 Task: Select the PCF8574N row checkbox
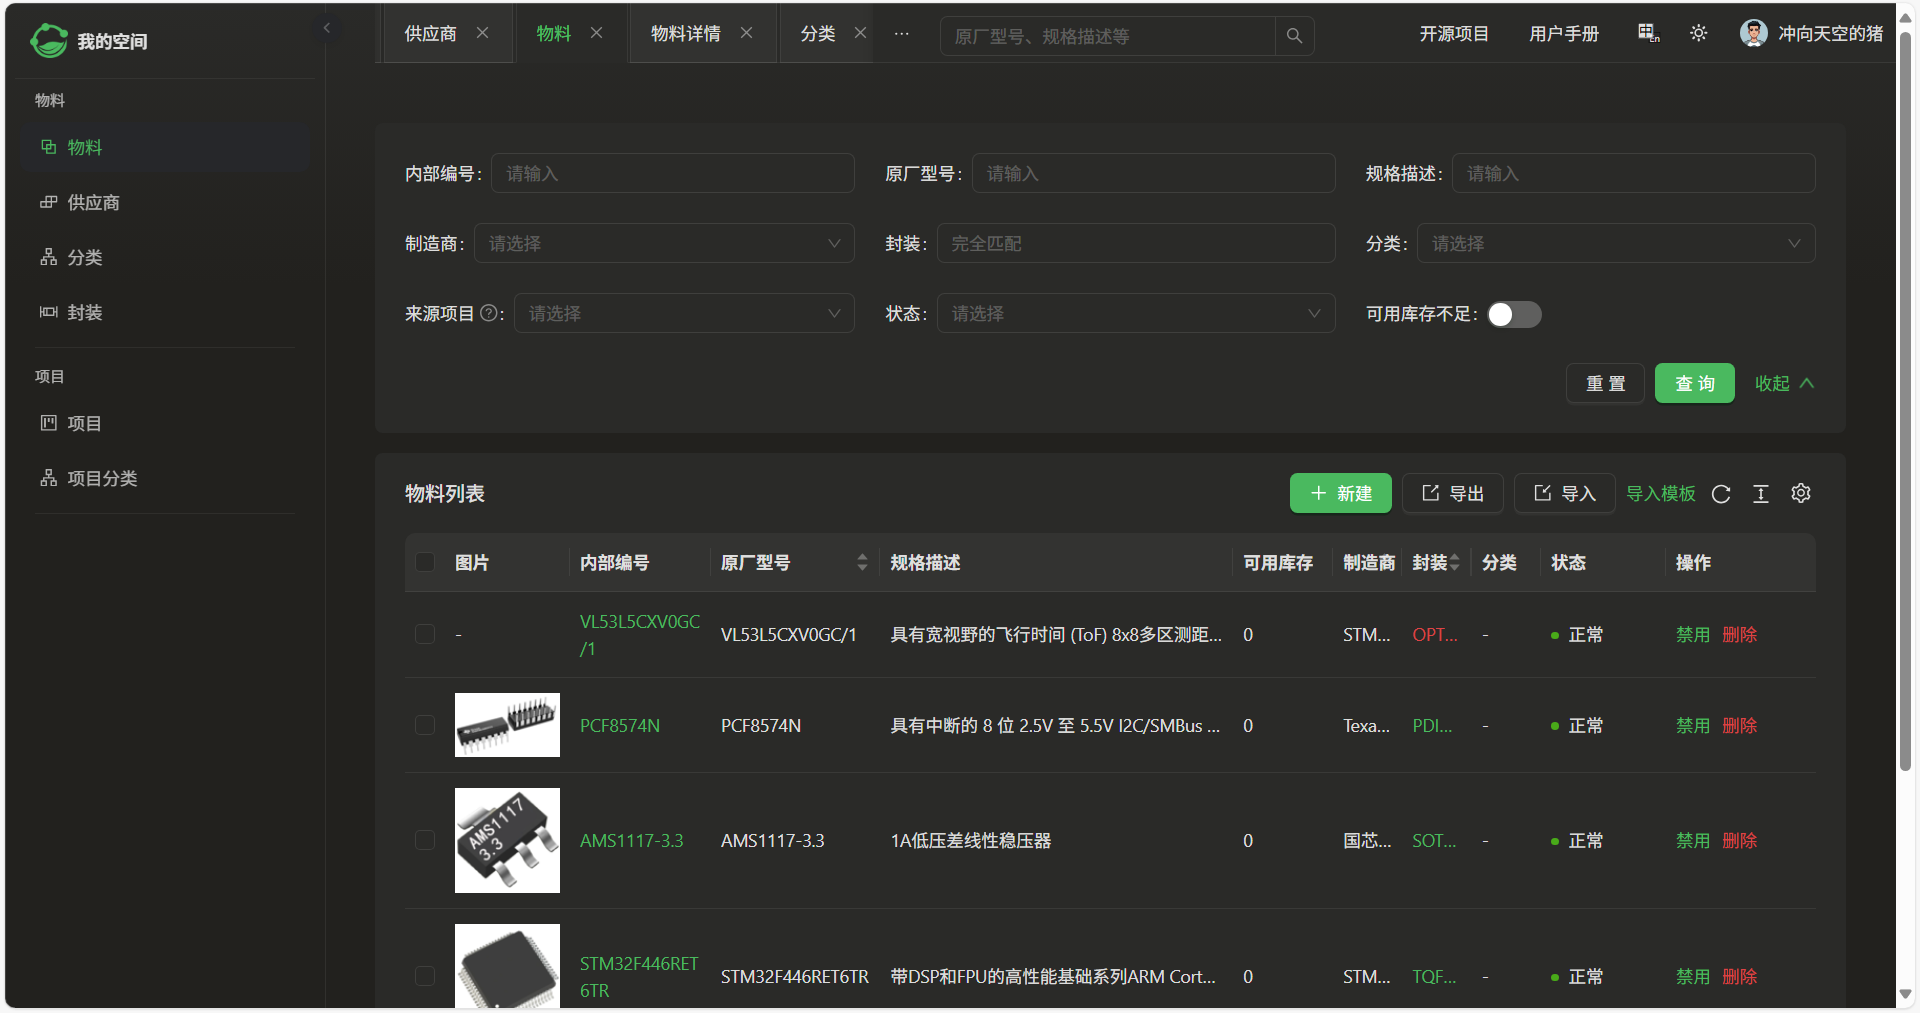point(425,725)
